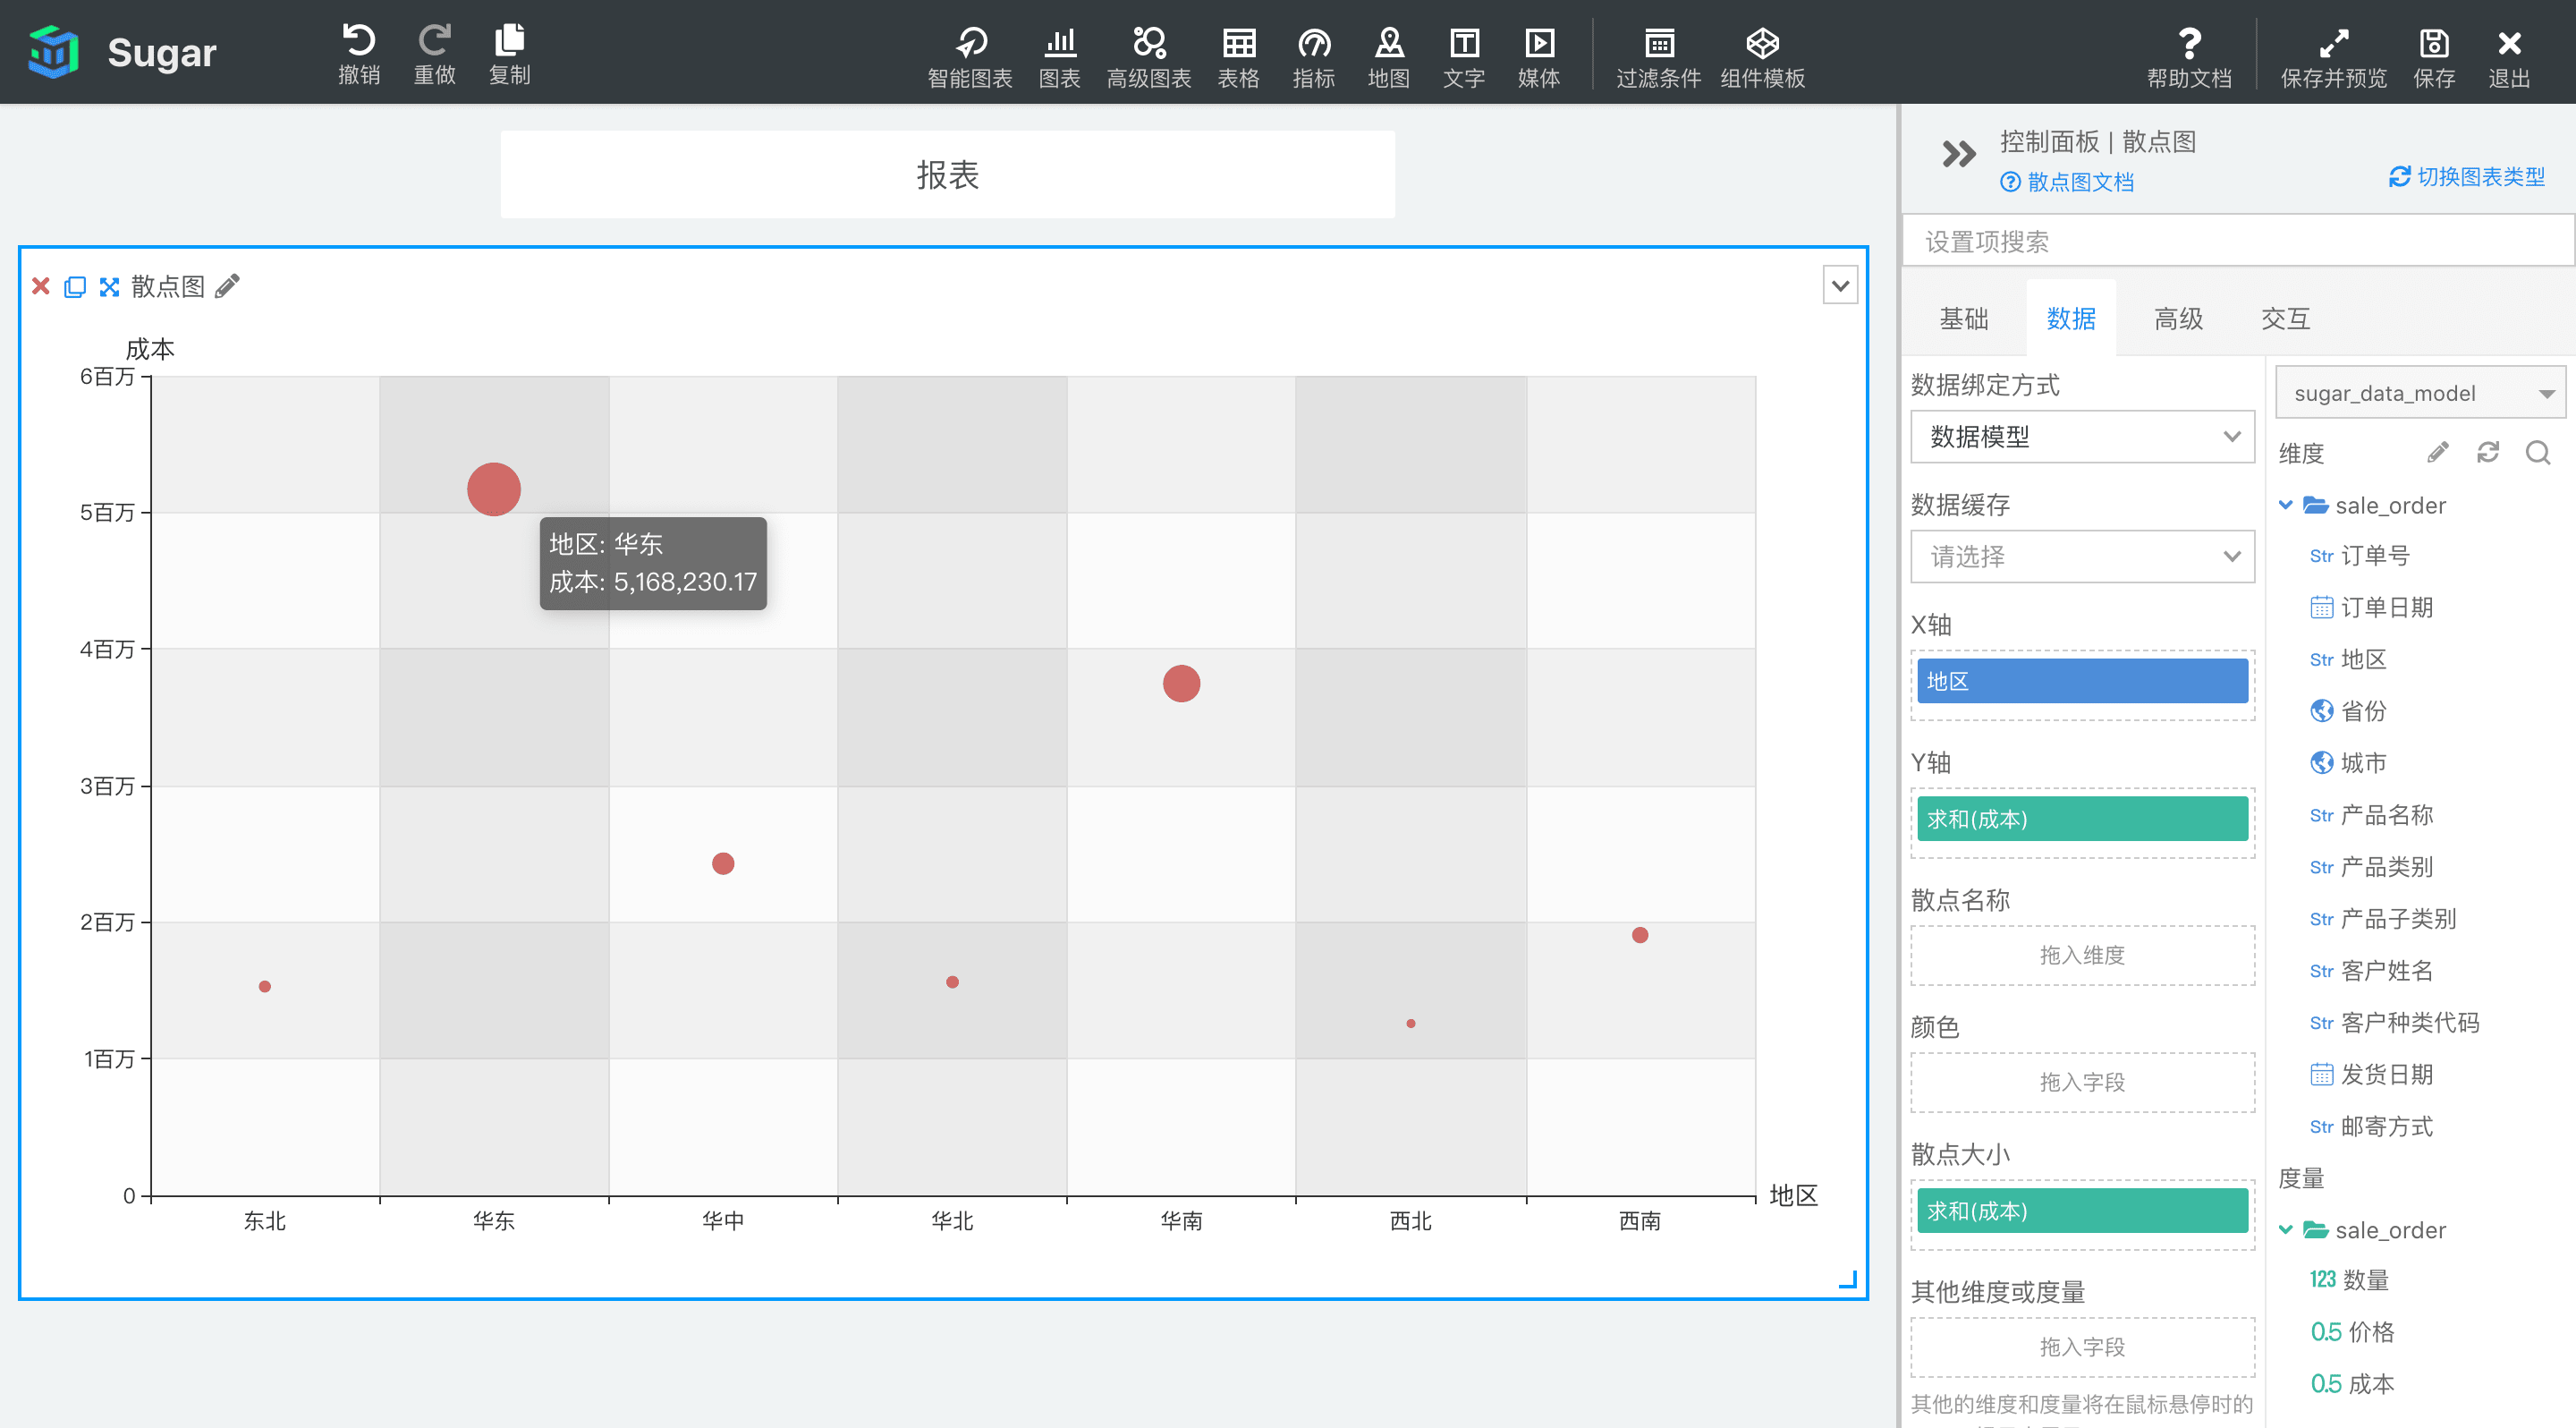
Task: Click the 华南 scatter point
Action: pos(1181,684)
